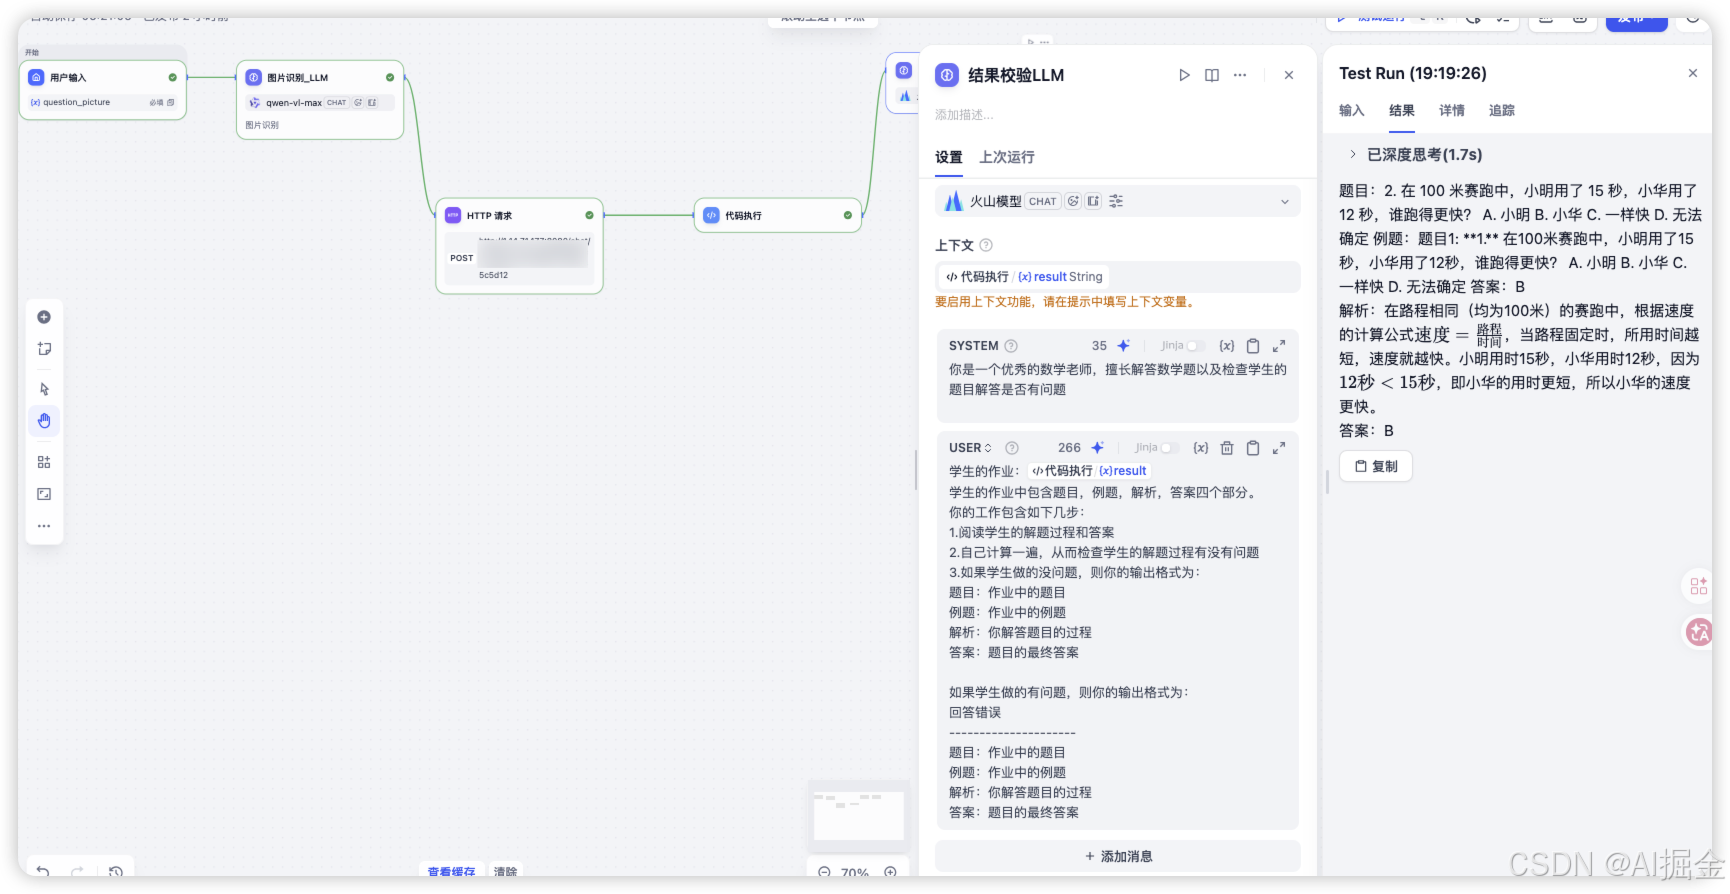Click the 结果校验LLM node type icon
This screenshot has height=894, width=1730.
click(x=946, y=75)
